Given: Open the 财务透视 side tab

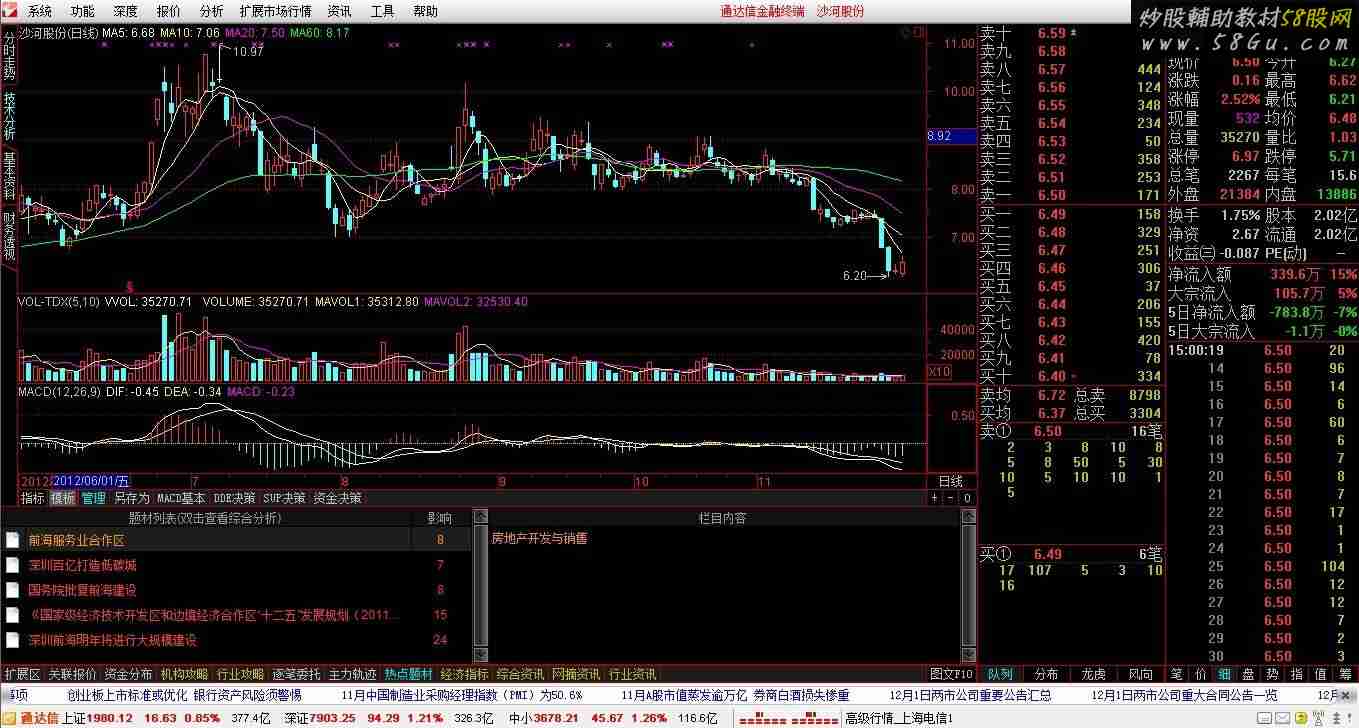Looking at the screenshot, I should (9, 235).
